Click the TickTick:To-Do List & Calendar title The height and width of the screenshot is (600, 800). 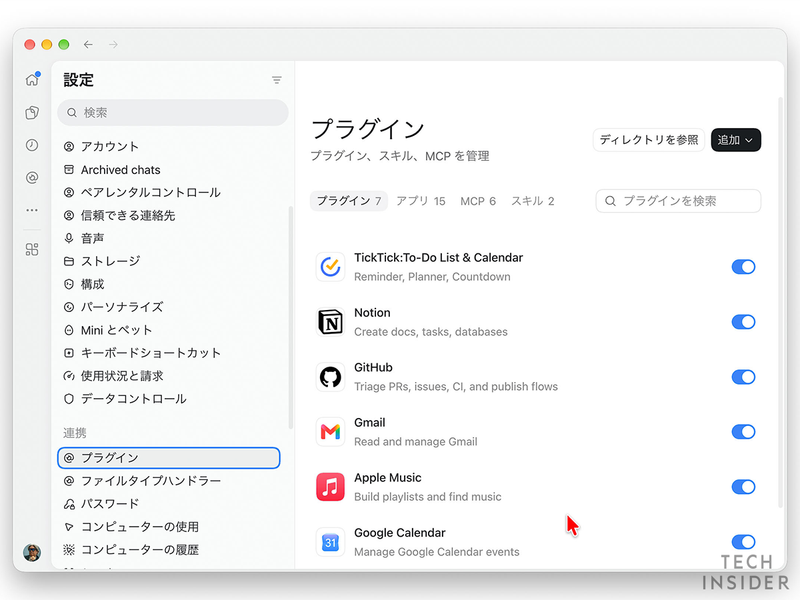coord(438,258)
